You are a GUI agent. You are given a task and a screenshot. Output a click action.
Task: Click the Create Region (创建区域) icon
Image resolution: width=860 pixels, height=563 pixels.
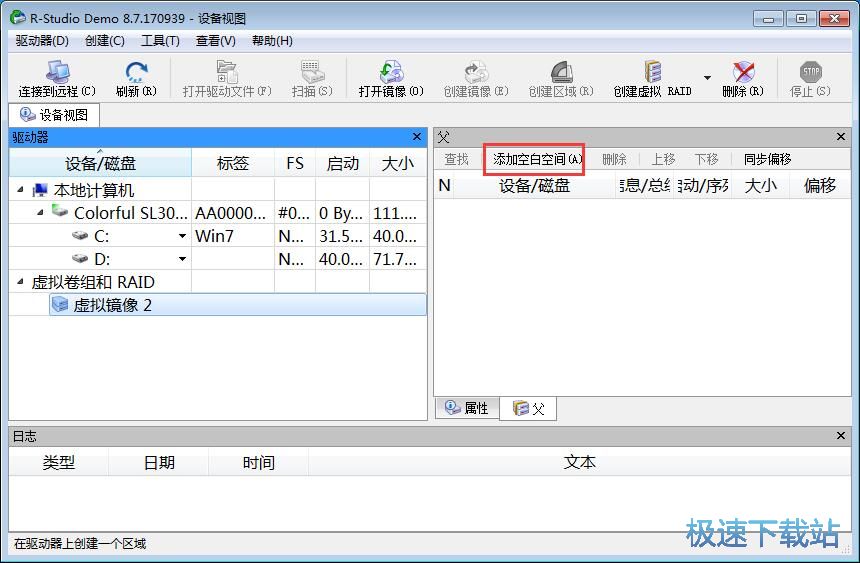(561, 72)
